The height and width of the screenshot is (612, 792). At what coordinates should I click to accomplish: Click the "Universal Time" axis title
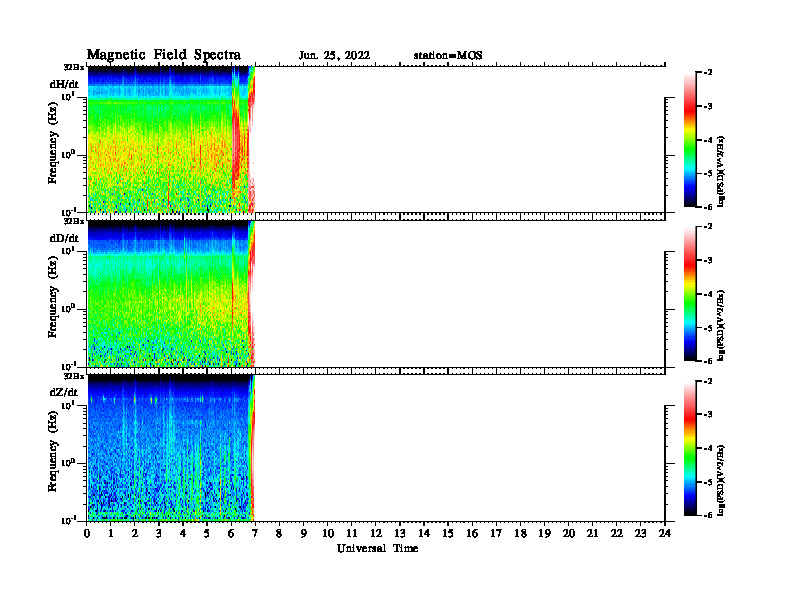tap(377, 548)
